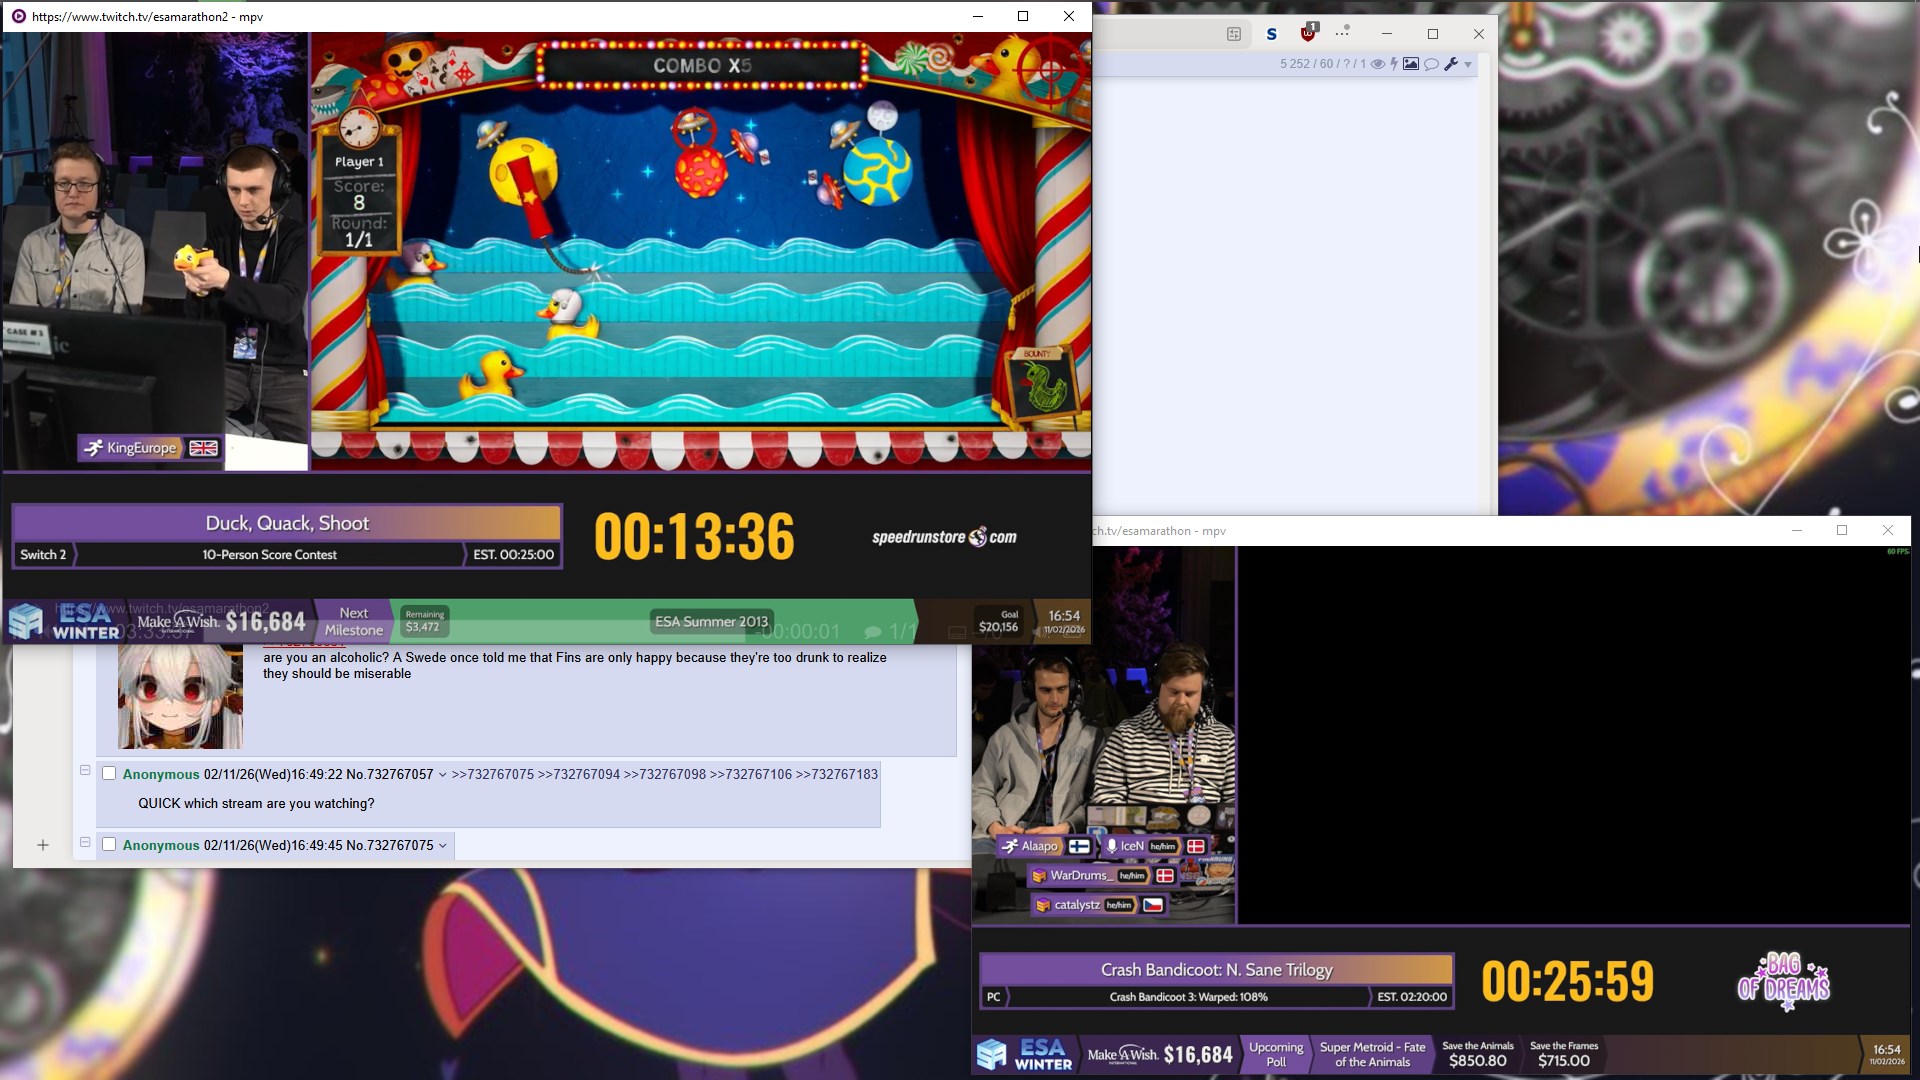Open the browser three-dots menu
Screen dimensions: 1920x1080
tap(1342, 32)
